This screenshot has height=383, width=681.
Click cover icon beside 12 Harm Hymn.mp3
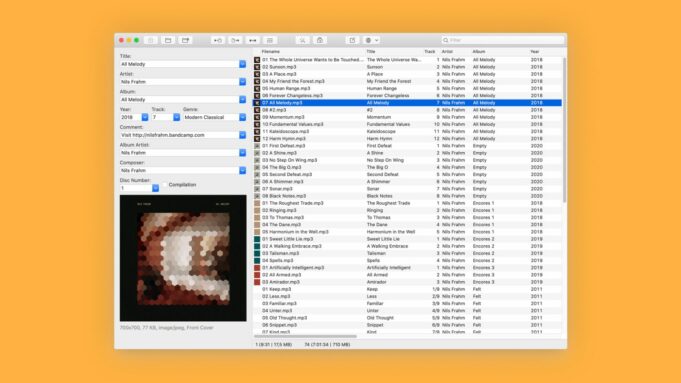point(257,139)
